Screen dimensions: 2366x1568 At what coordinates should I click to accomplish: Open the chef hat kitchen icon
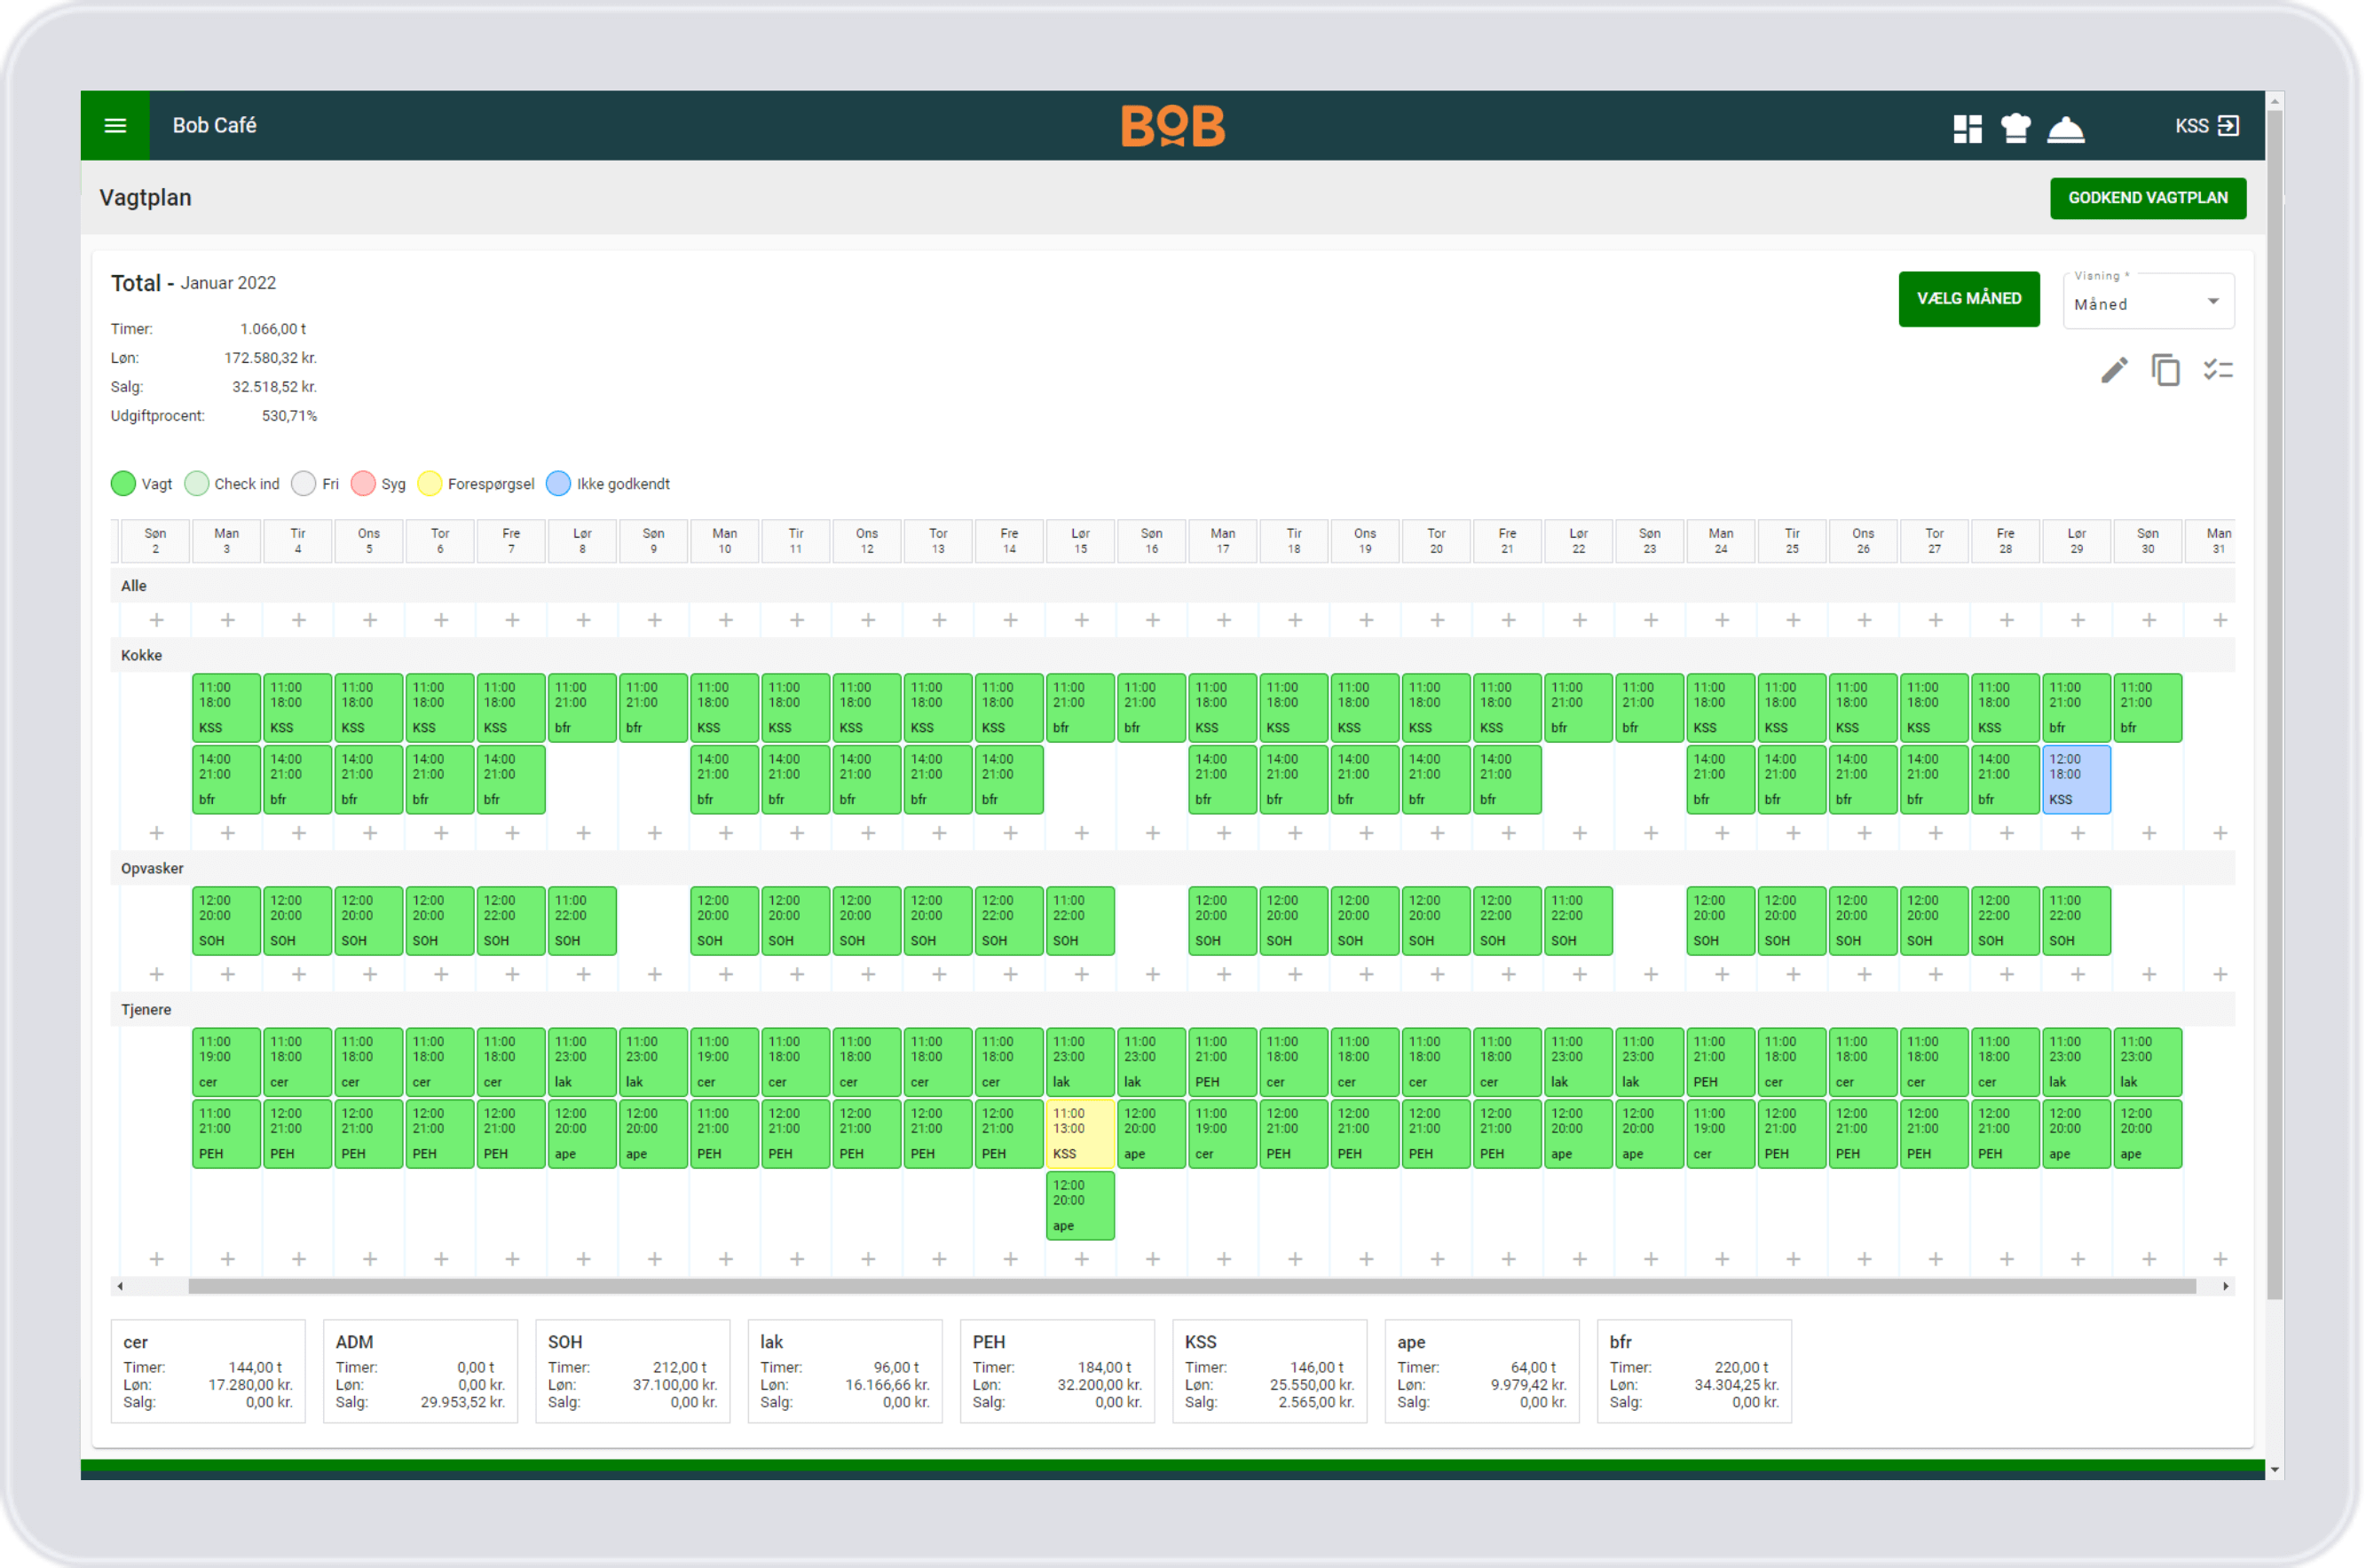click(x=2015, y=128)
